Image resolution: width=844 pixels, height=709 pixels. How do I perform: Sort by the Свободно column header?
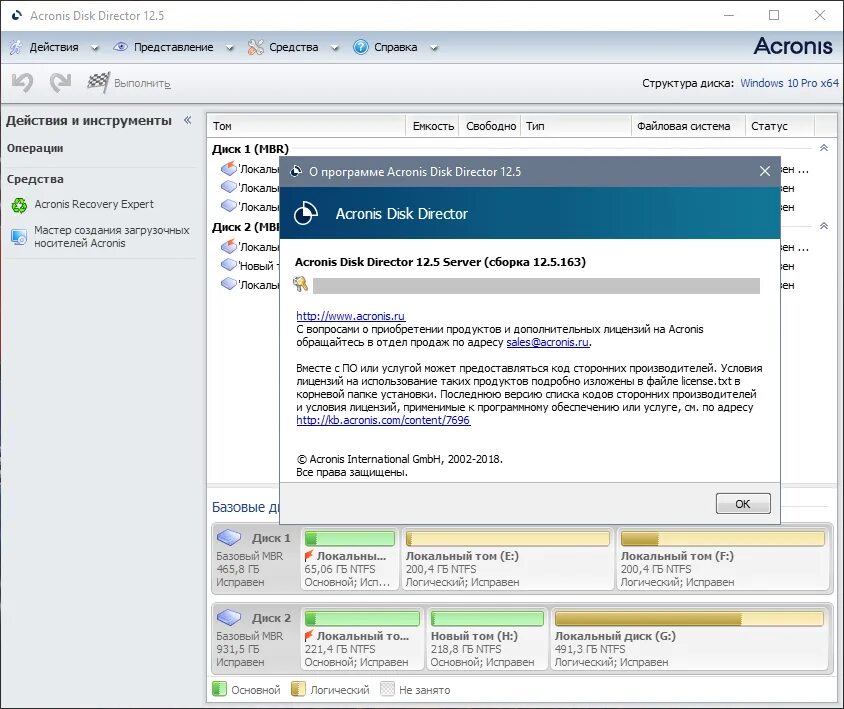(490, 126)
